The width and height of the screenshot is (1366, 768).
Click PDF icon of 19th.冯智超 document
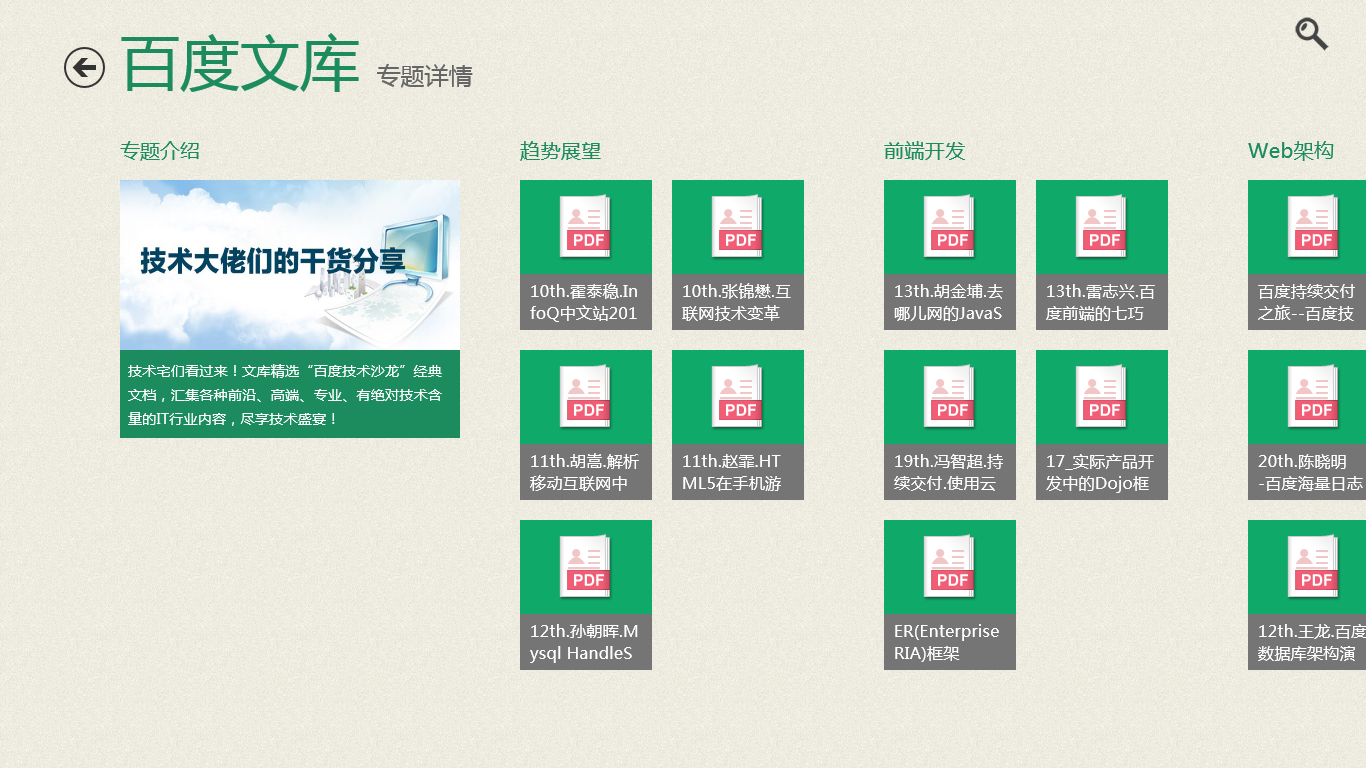tap(950, 396)
